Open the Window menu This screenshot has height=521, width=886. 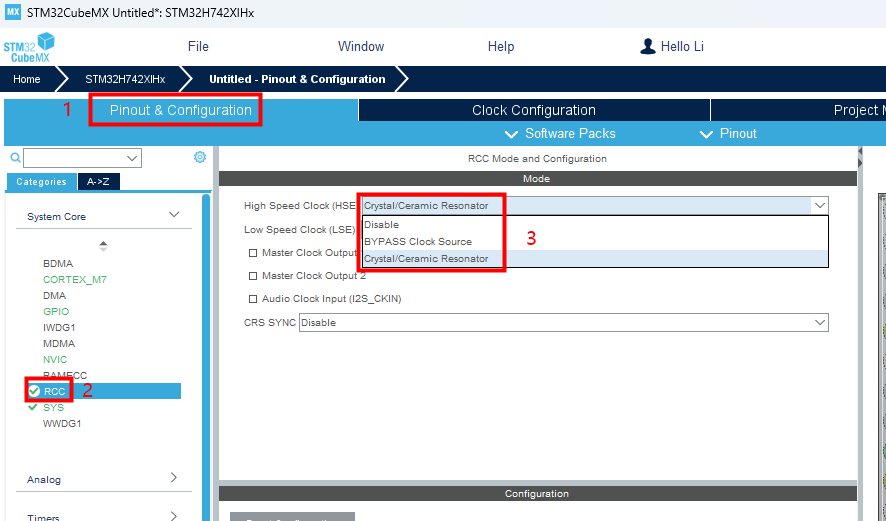coord(361,46)
